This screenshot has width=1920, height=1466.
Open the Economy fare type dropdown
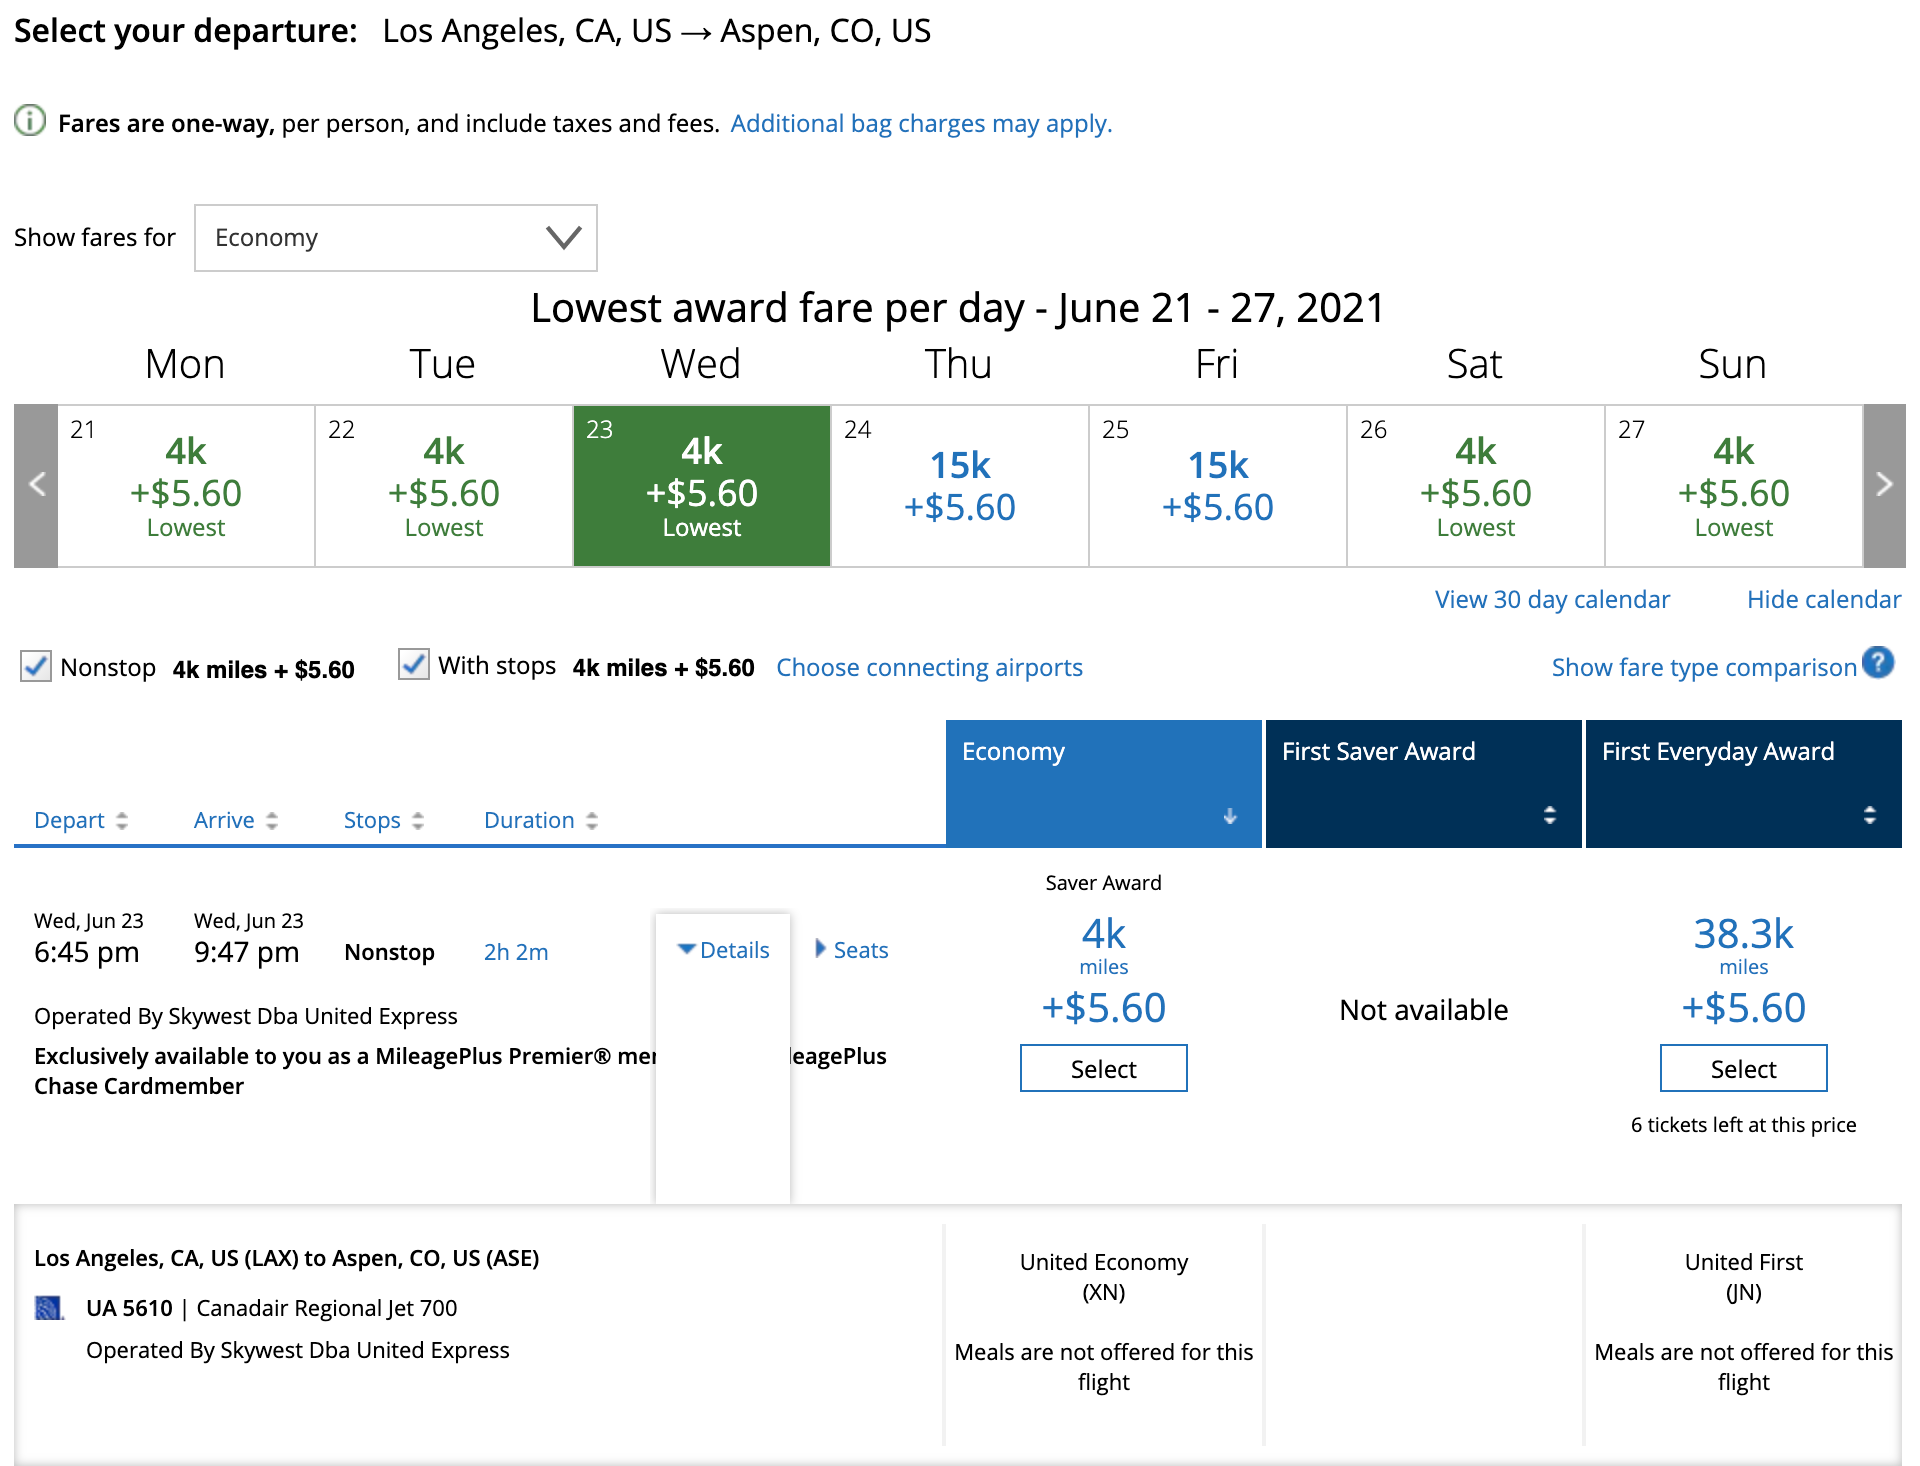click(396, 238)
